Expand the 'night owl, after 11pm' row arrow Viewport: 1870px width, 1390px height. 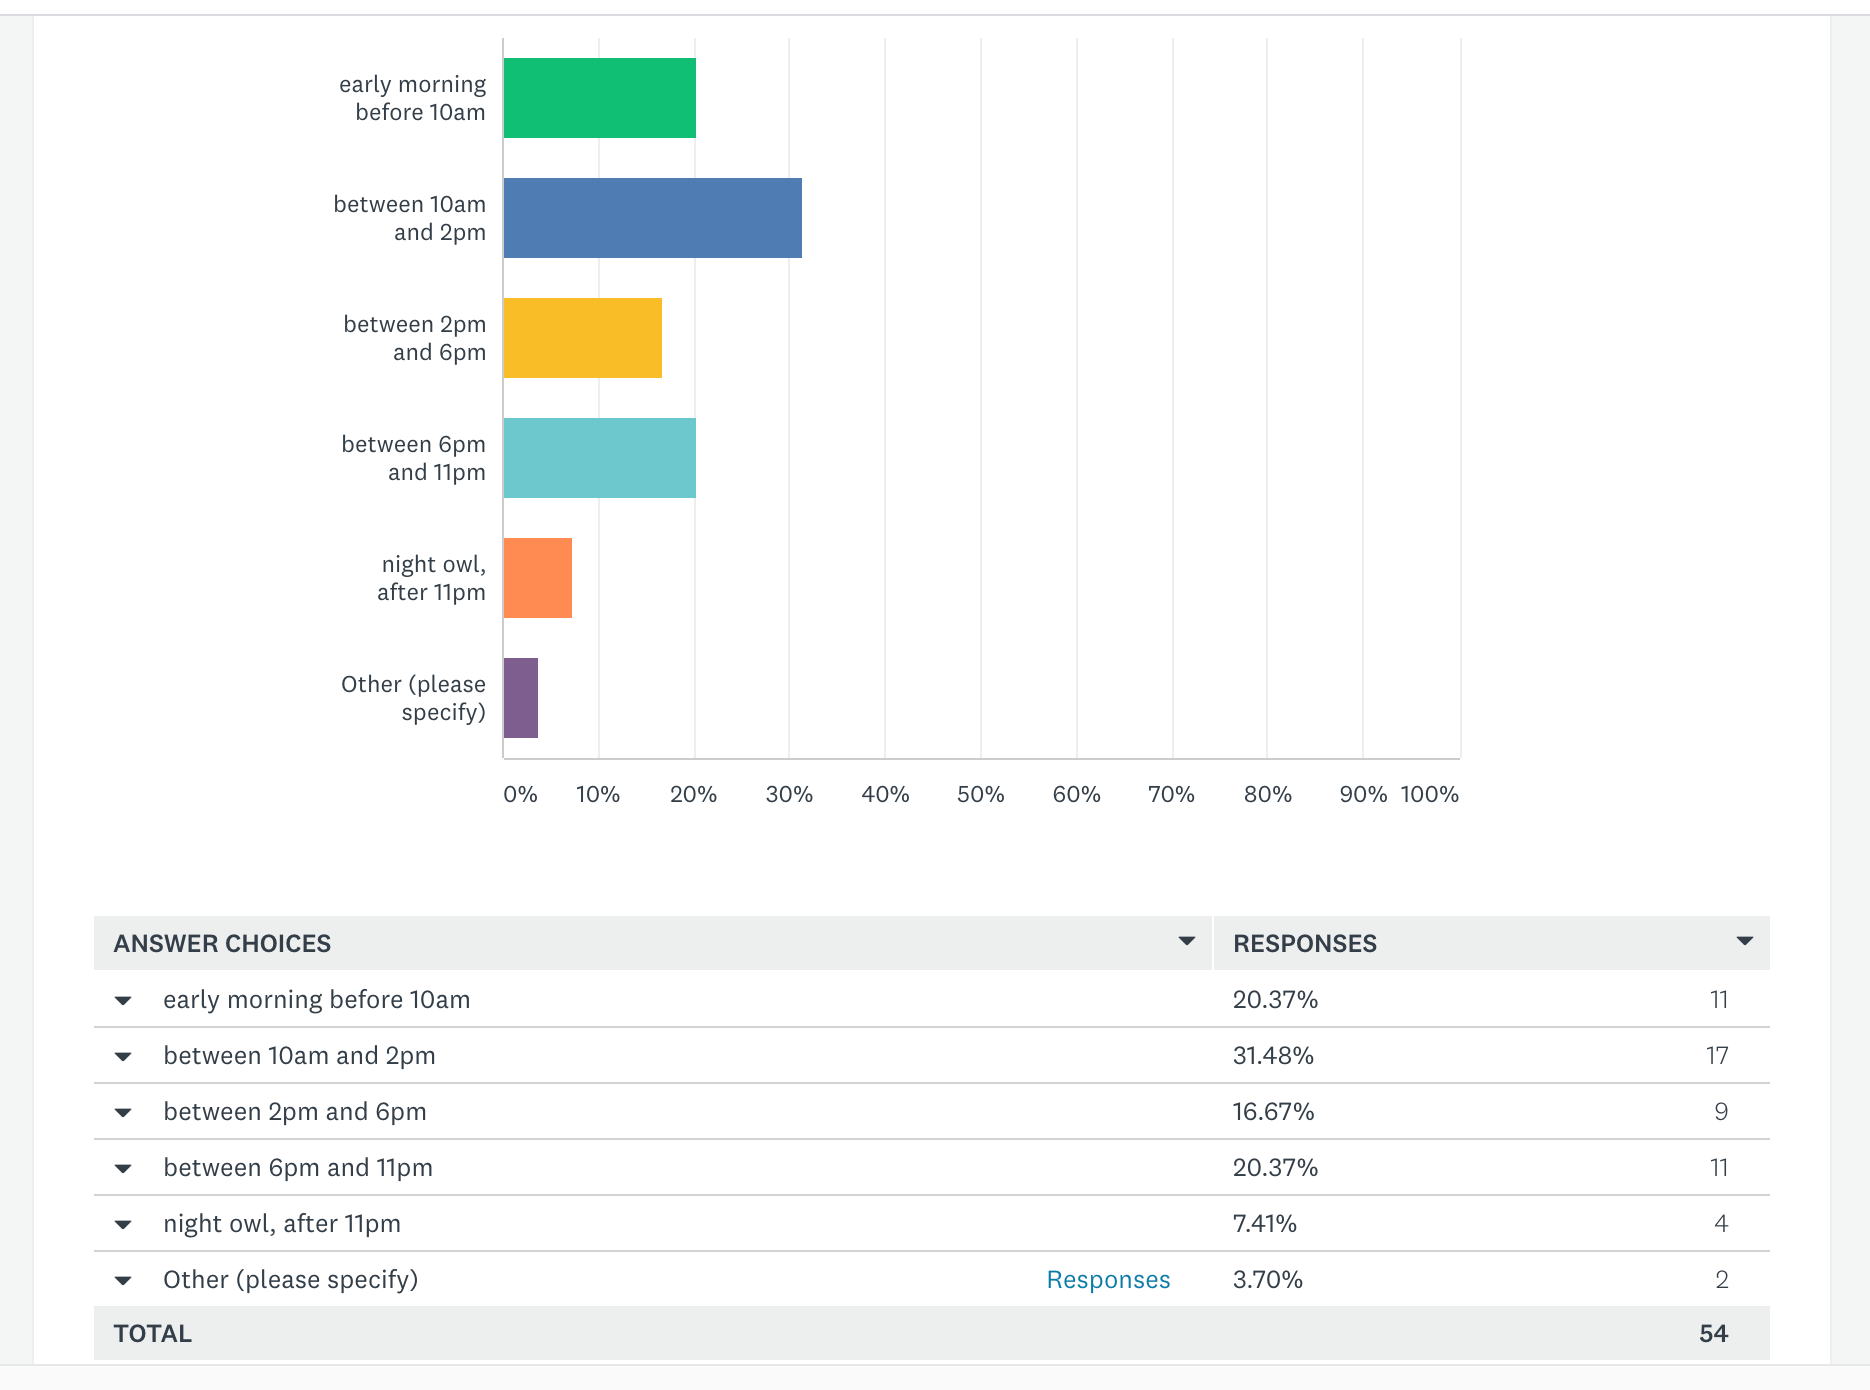point(123,1224)
